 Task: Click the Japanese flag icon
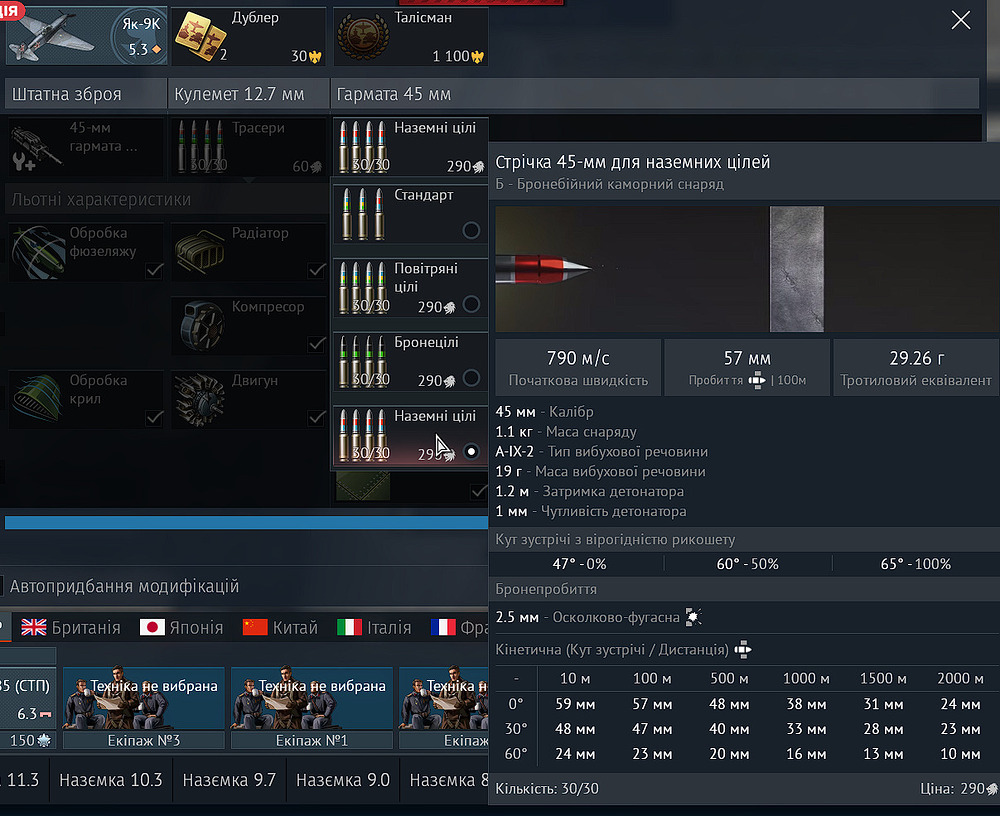[152, 627]
